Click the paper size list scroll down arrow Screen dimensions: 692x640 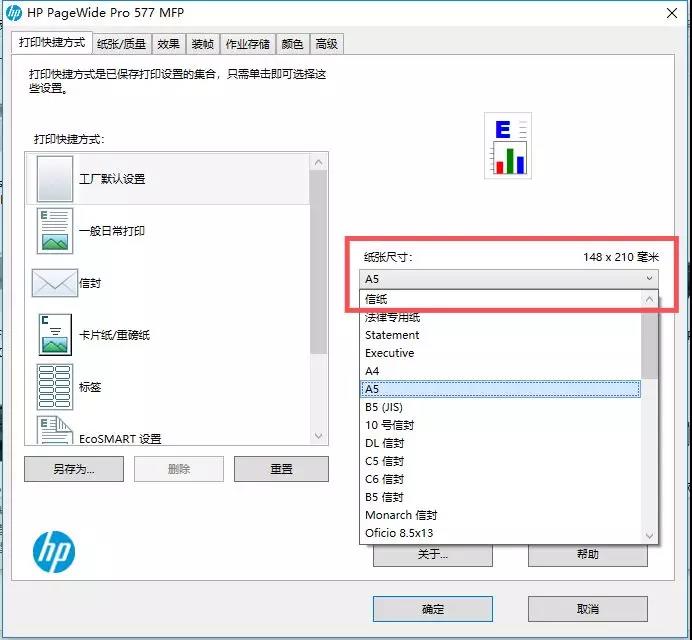point(649,535)
